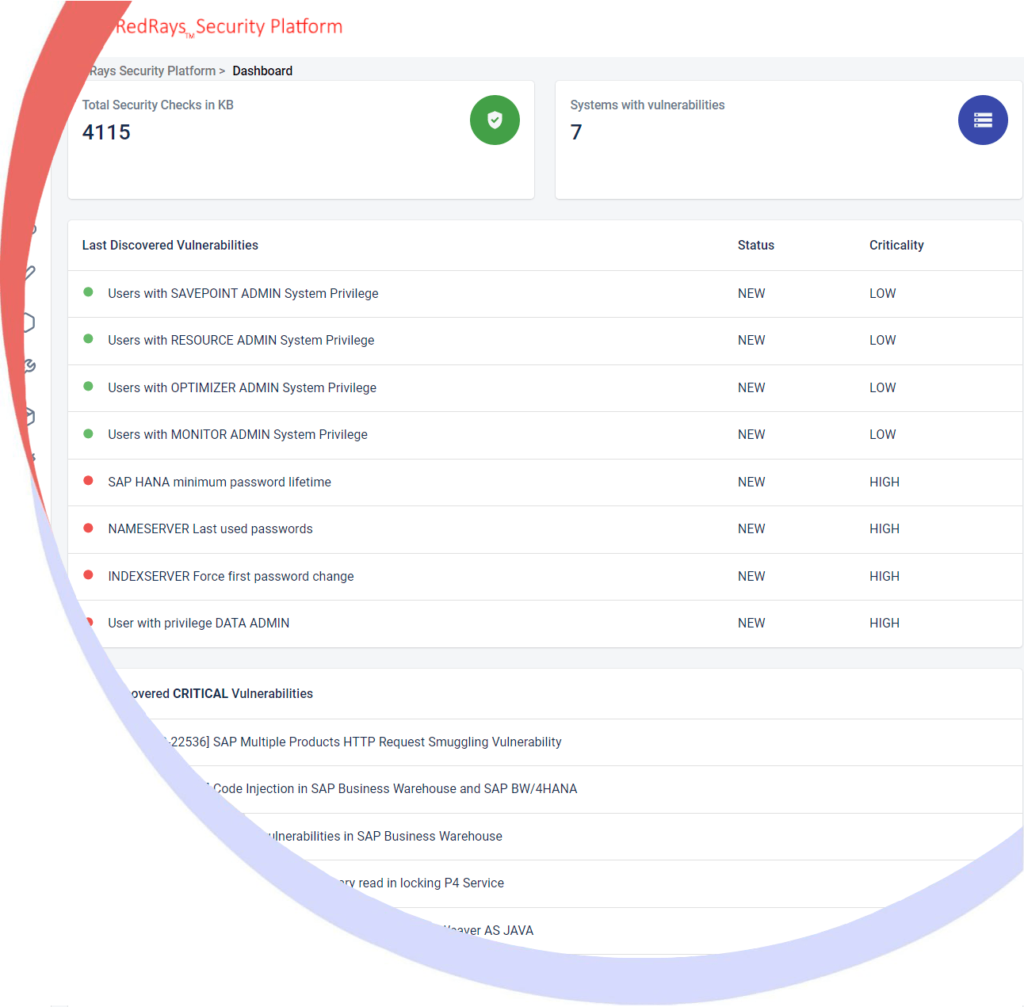This screenshot has width=1024, height=1007.
Task: Open the AS JAVA vulnerability entry
Action: pos(488,930)
